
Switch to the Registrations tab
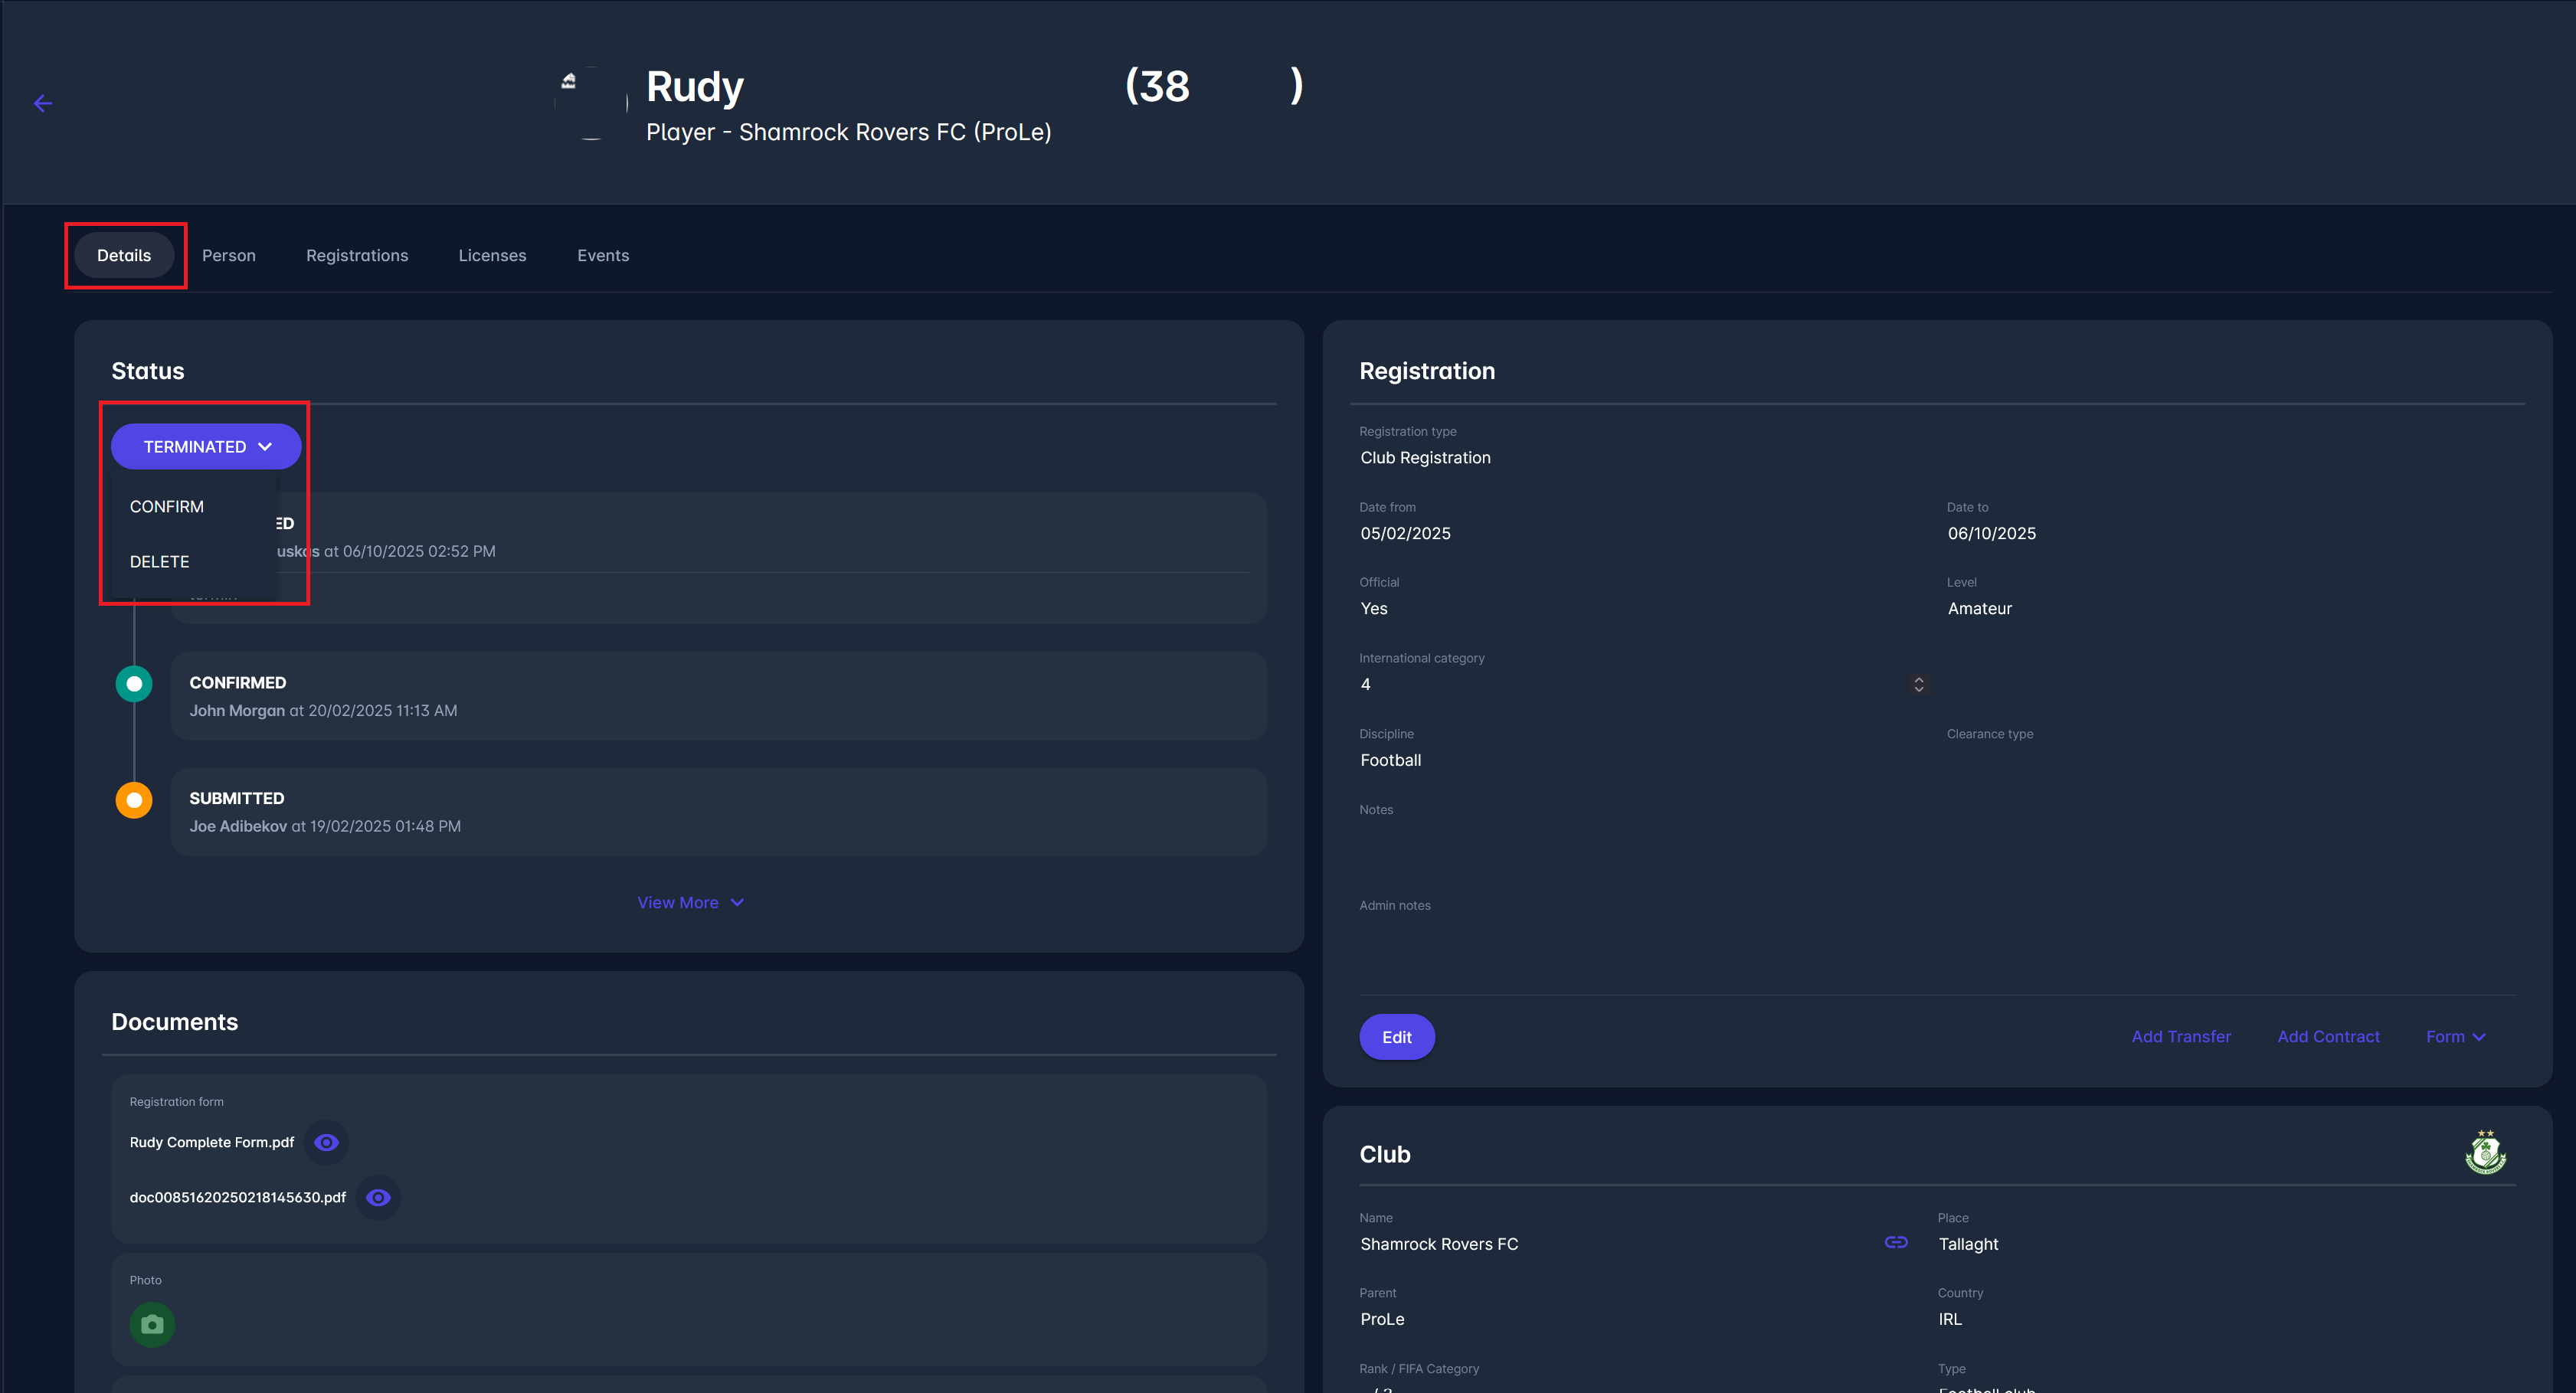[x=357, y=255]
